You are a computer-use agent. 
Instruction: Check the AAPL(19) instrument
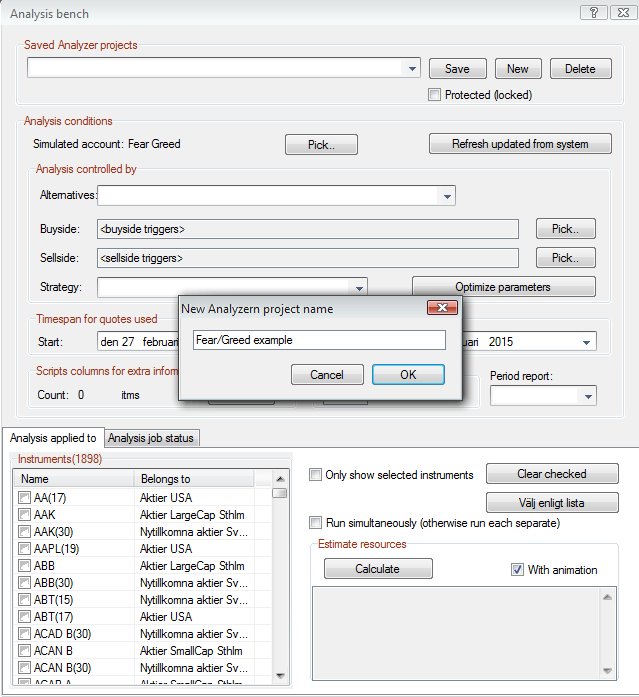pos(24,549)
